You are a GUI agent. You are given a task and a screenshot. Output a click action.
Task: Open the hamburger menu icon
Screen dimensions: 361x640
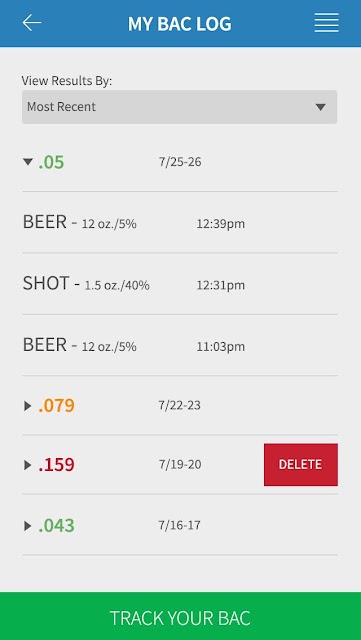(326, 23)
